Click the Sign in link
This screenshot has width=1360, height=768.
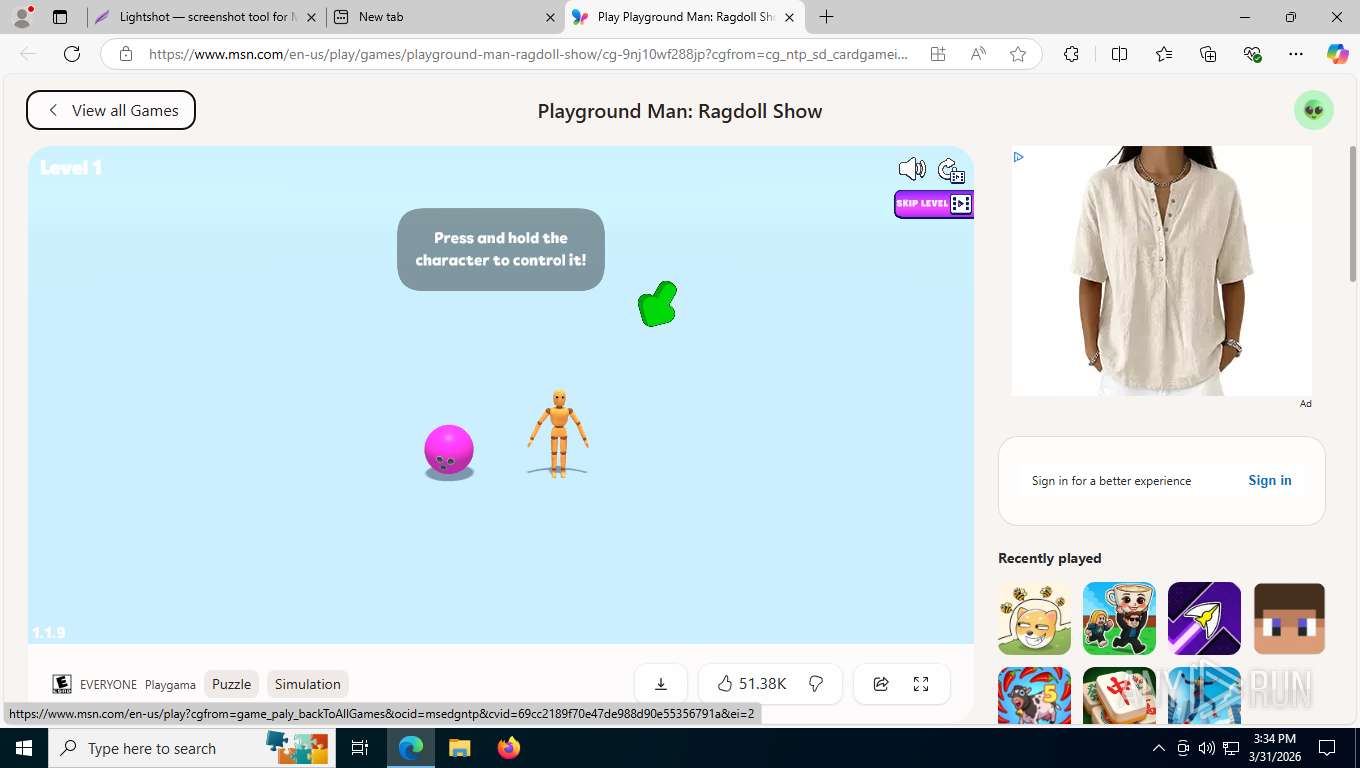(x=1270, y=480)
